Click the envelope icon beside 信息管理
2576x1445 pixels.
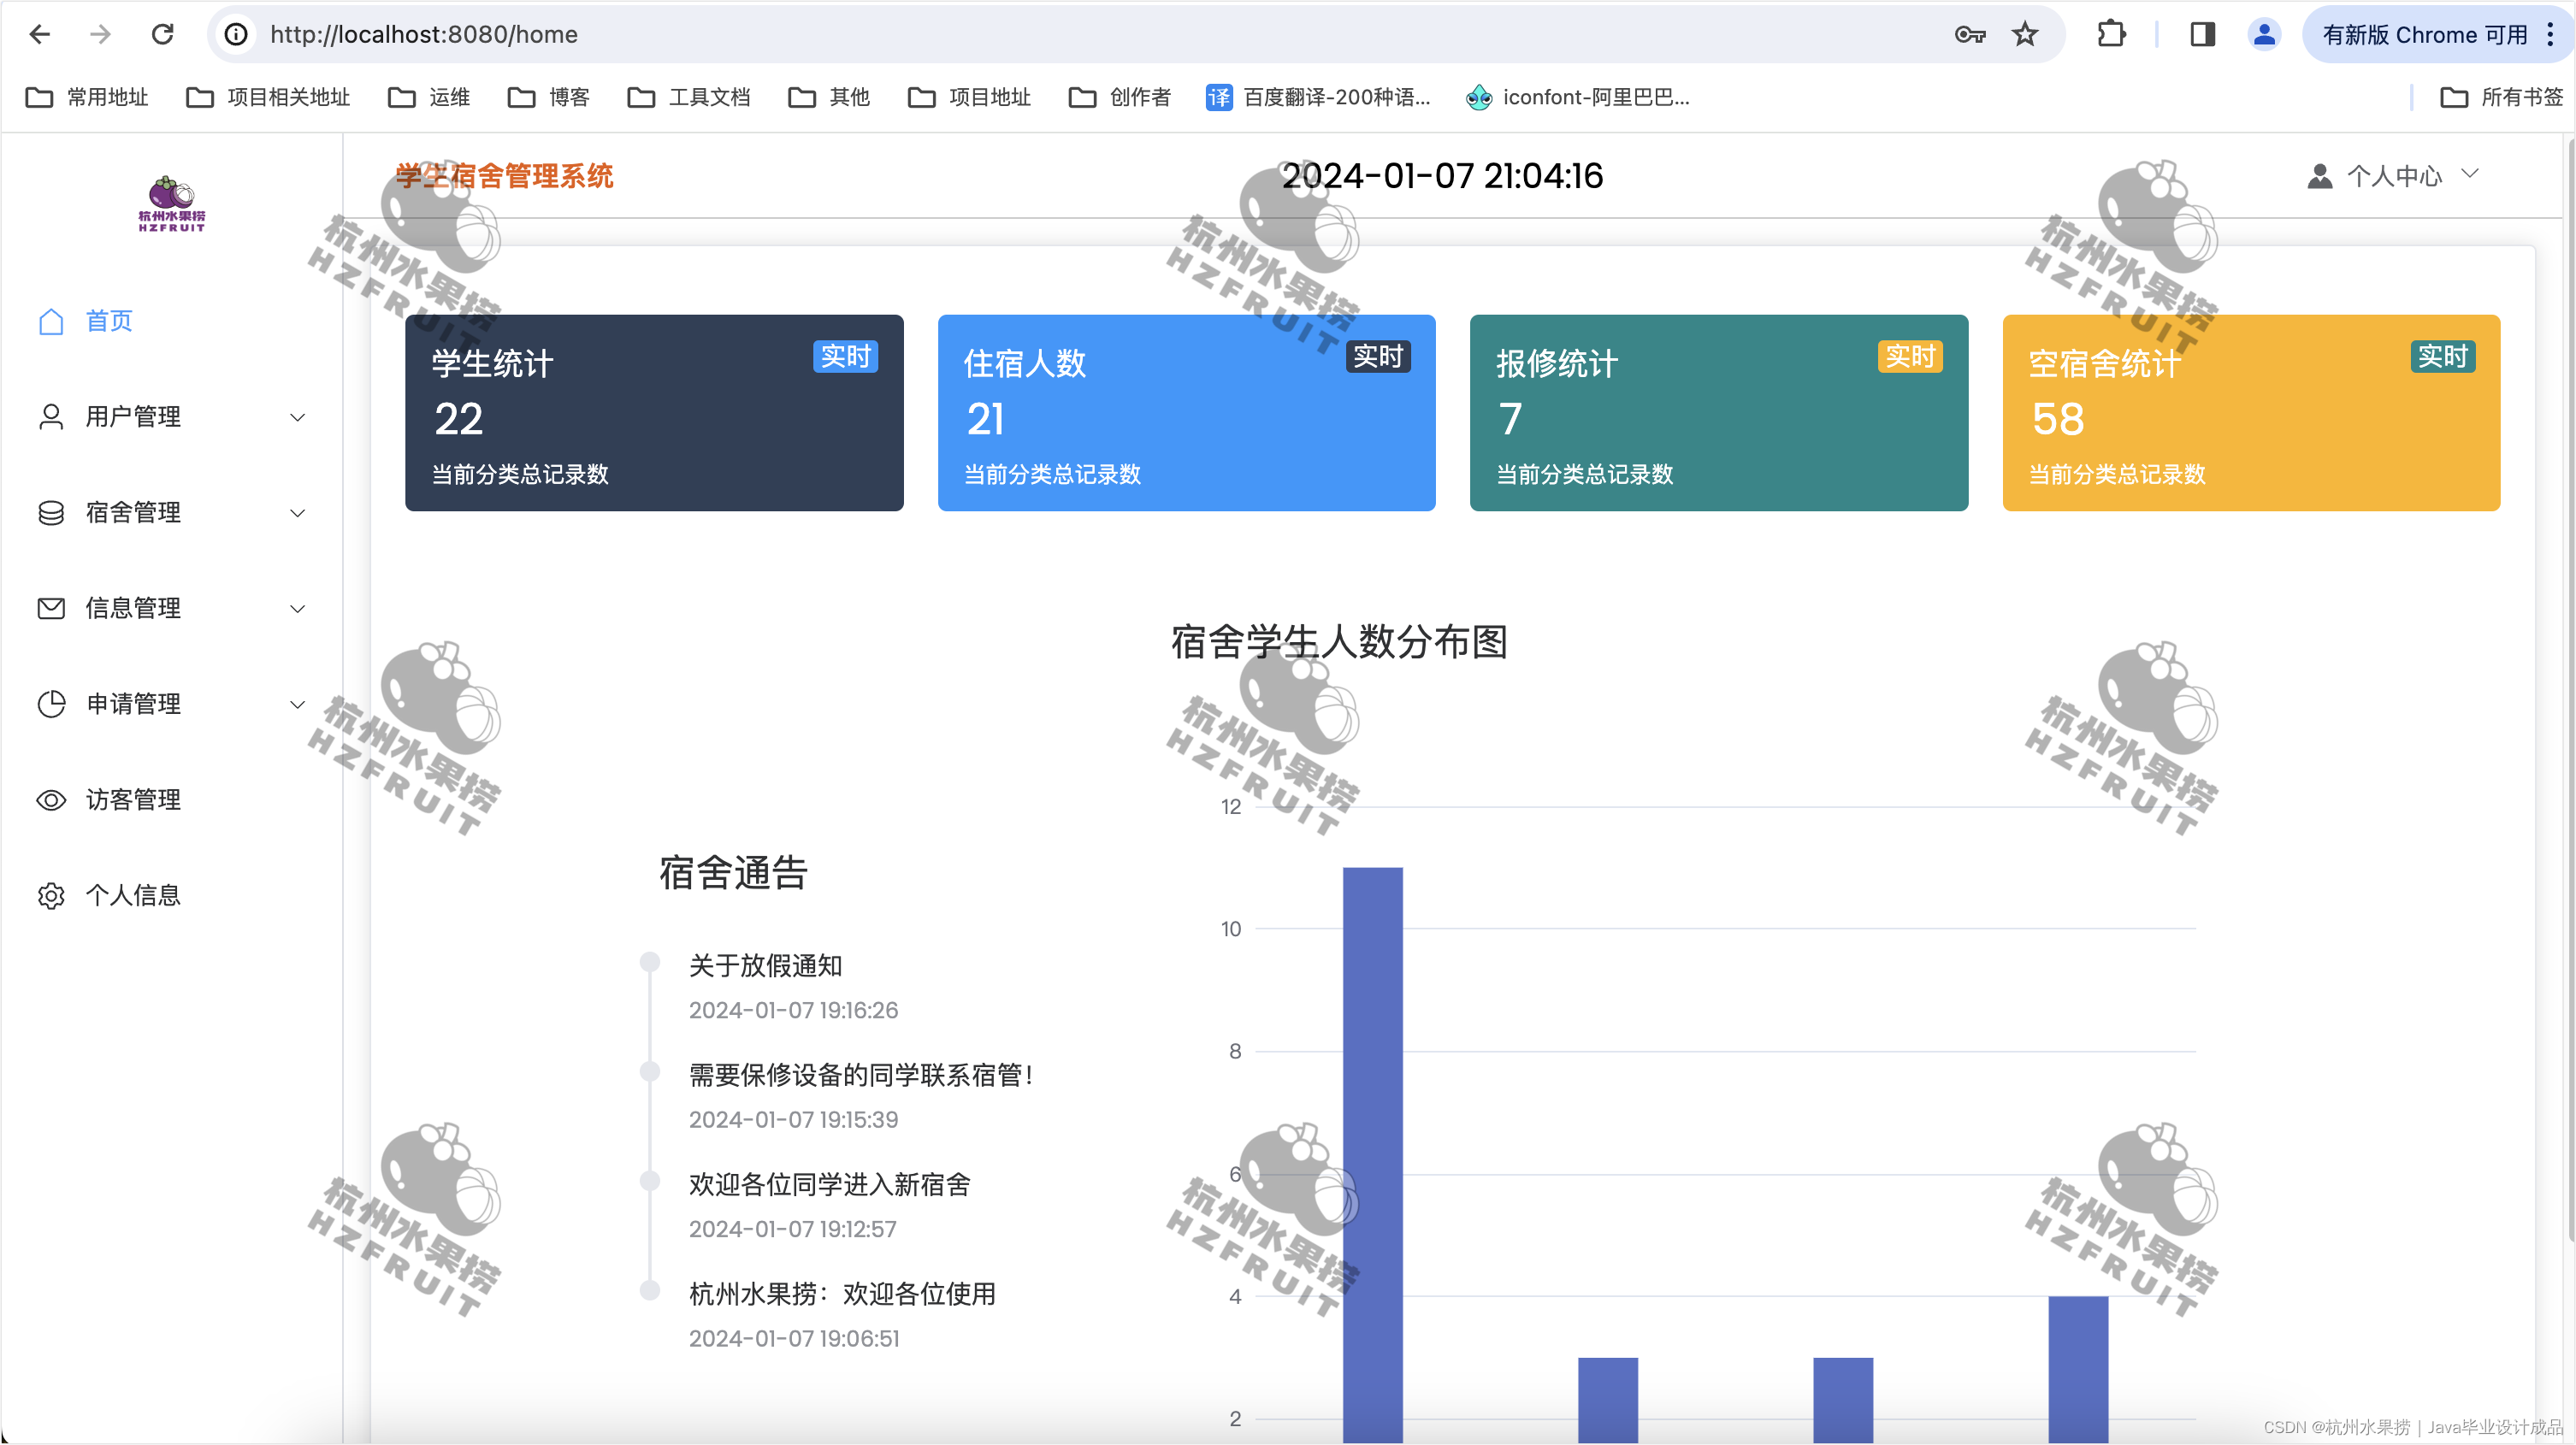(51, 608)
